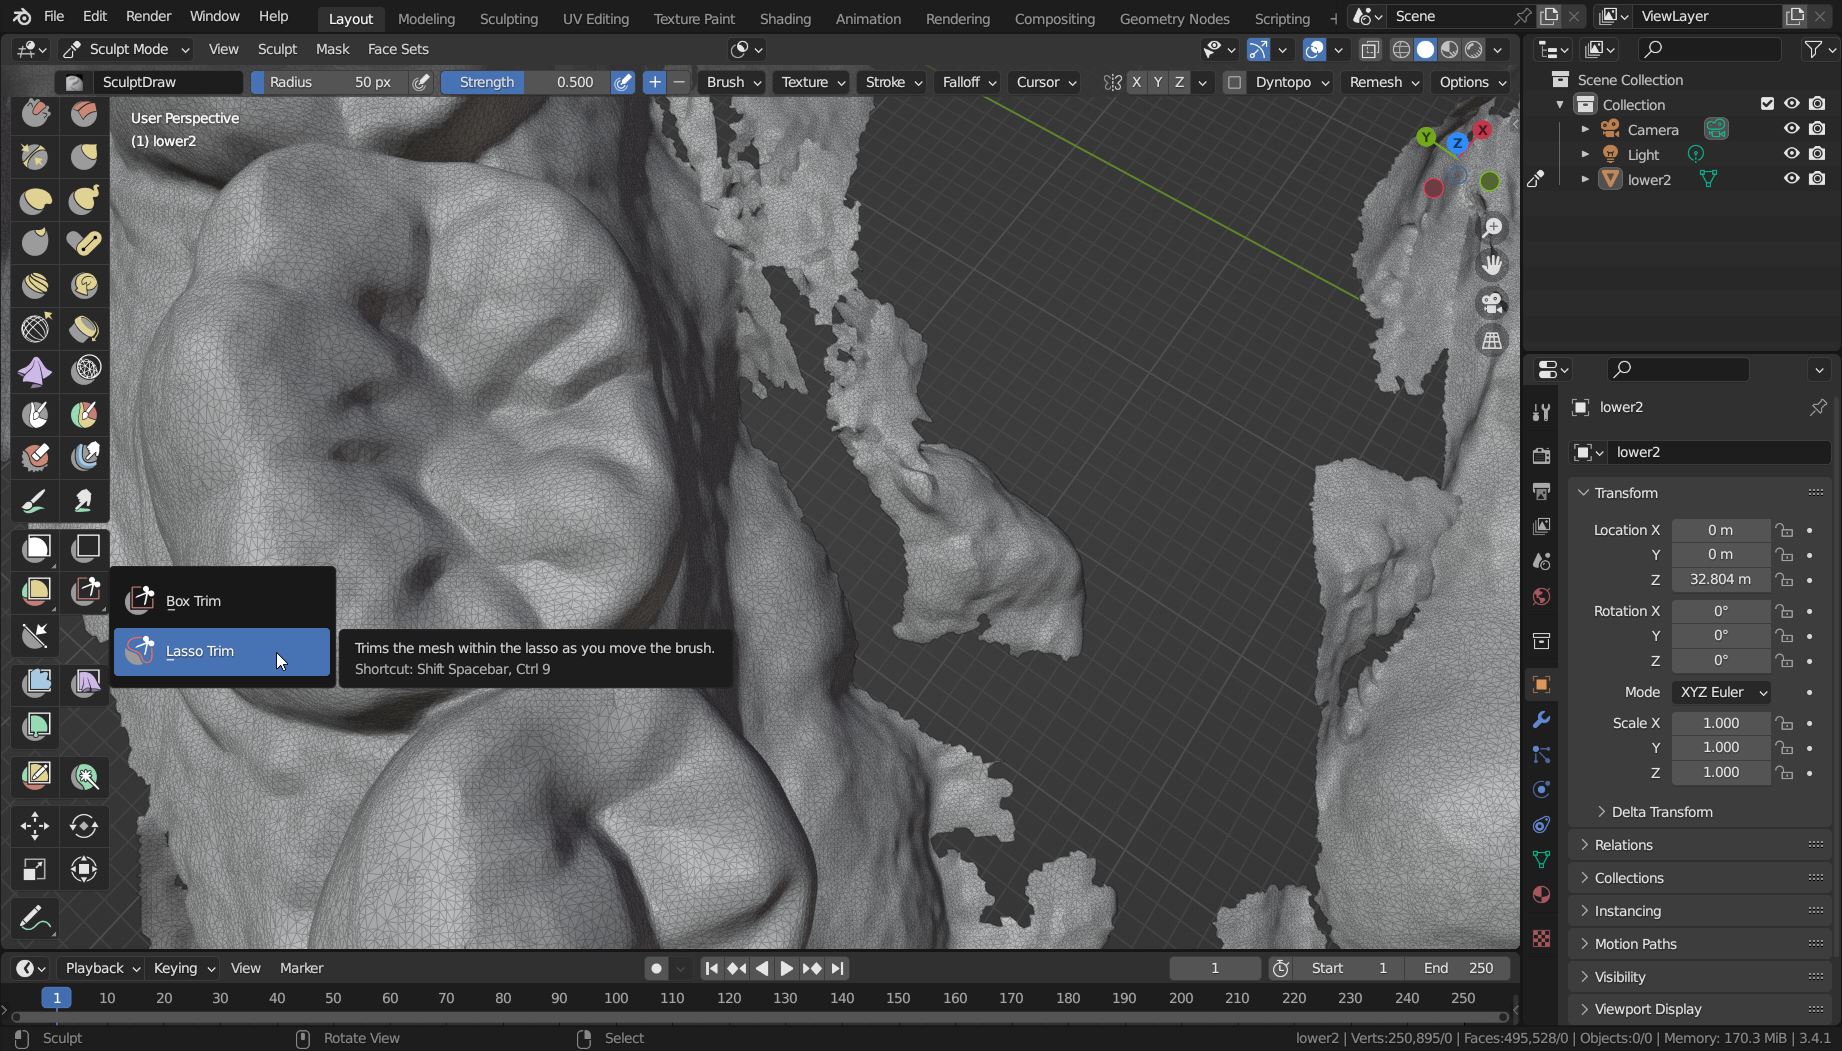1842x1051 pixels.
Task: Select the Annotate tool
Action: coord(36,918)
